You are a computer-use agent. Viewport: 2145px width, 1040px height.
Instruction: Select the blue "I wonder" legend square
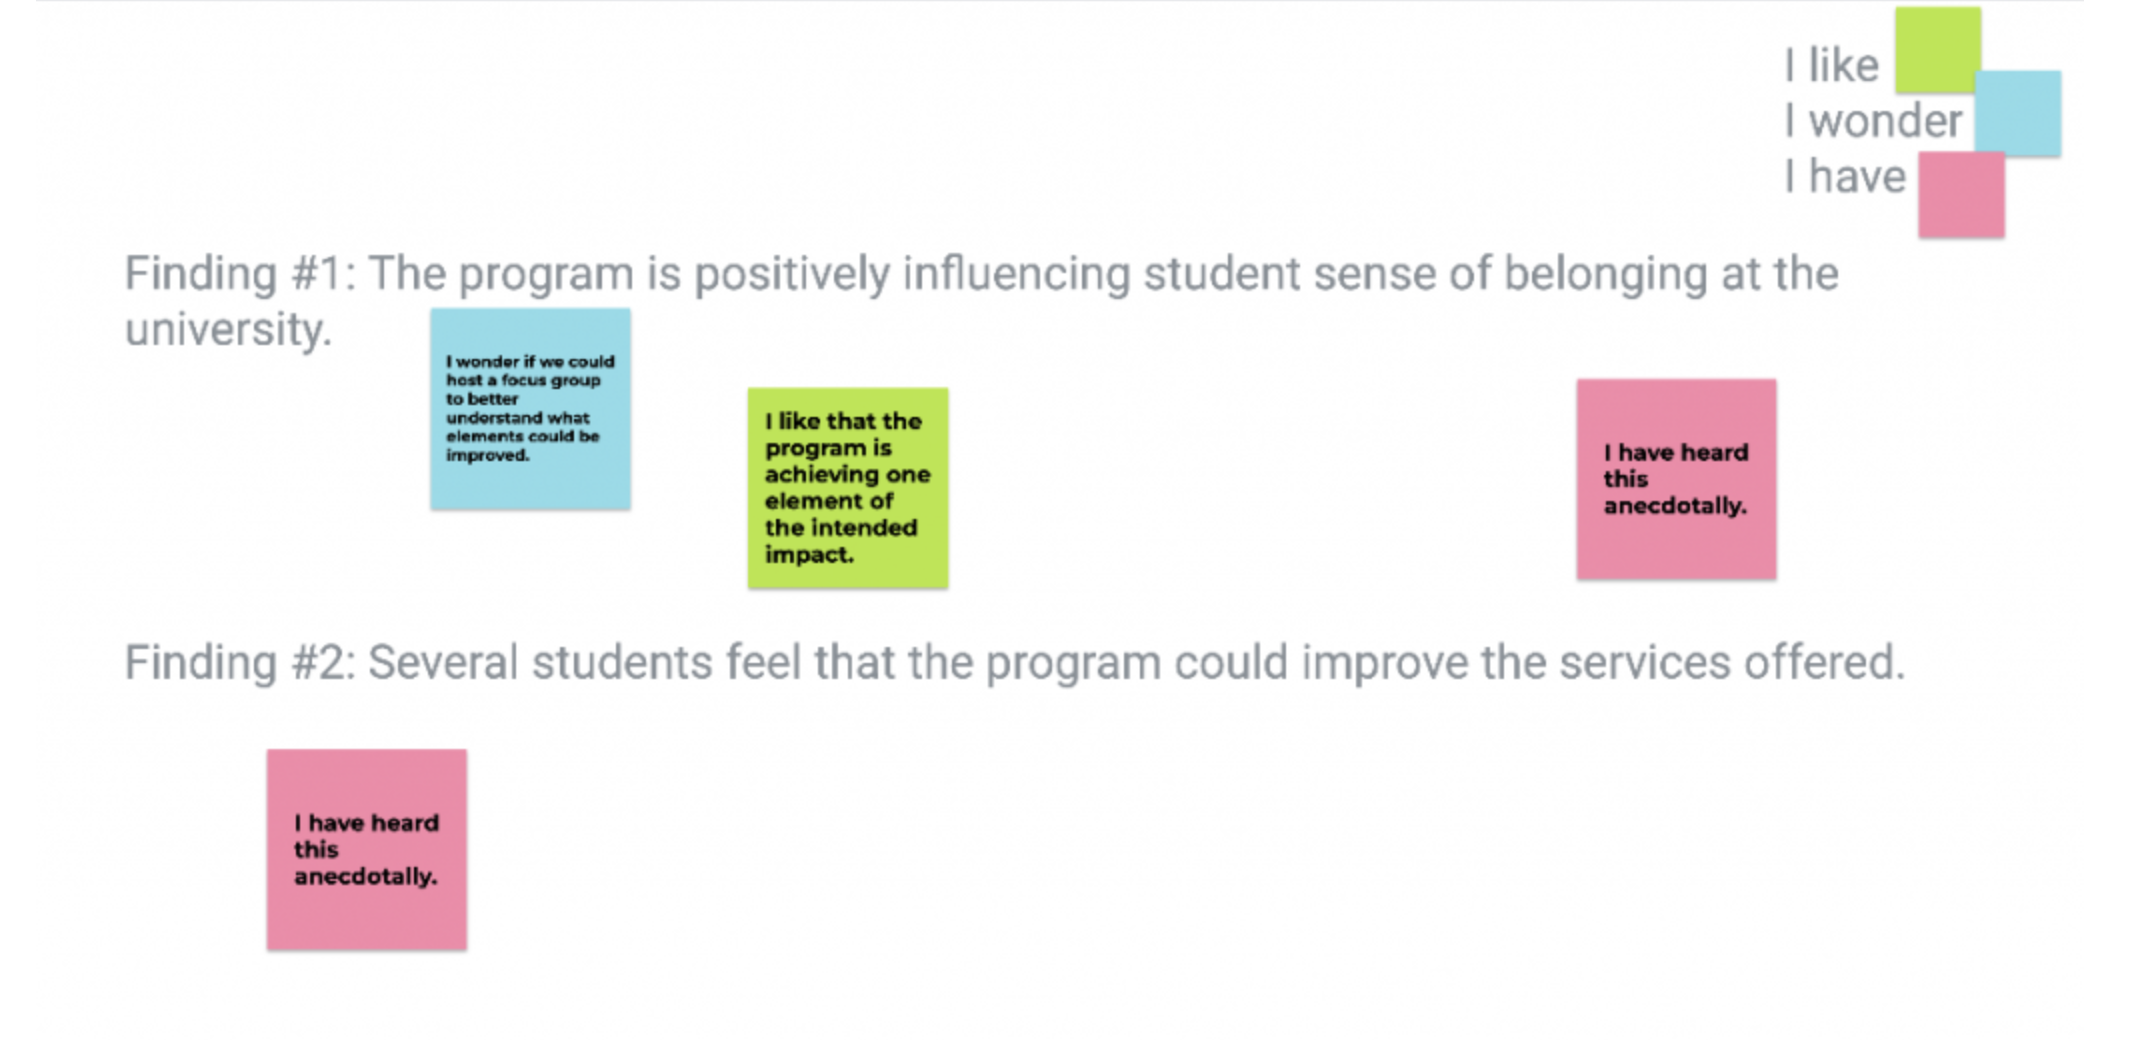click(x=2018, y=113)
